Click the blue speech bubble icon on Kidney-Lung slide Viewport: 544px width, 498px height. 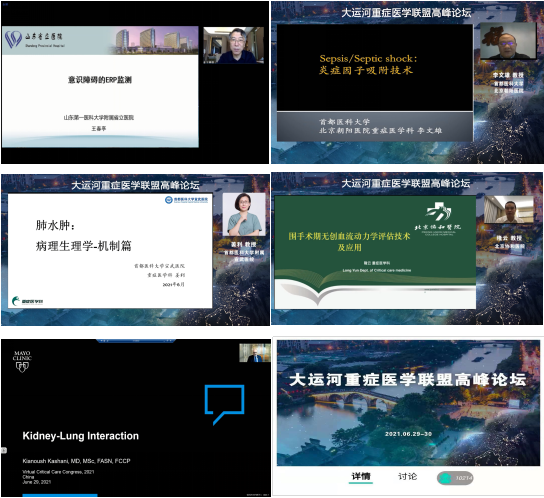click(x=224, y=404)
